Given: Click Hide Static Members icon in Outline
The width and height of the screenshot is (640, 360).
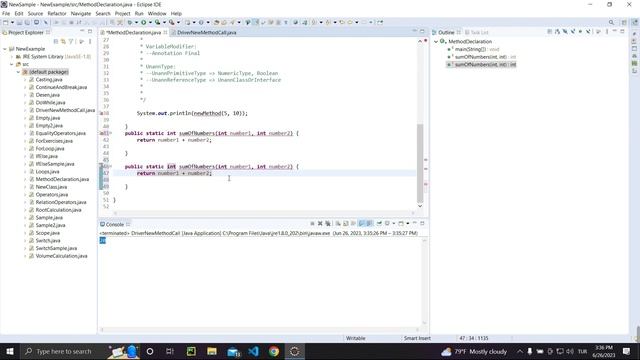Looking at the screenshot, I should click(573, 32).
